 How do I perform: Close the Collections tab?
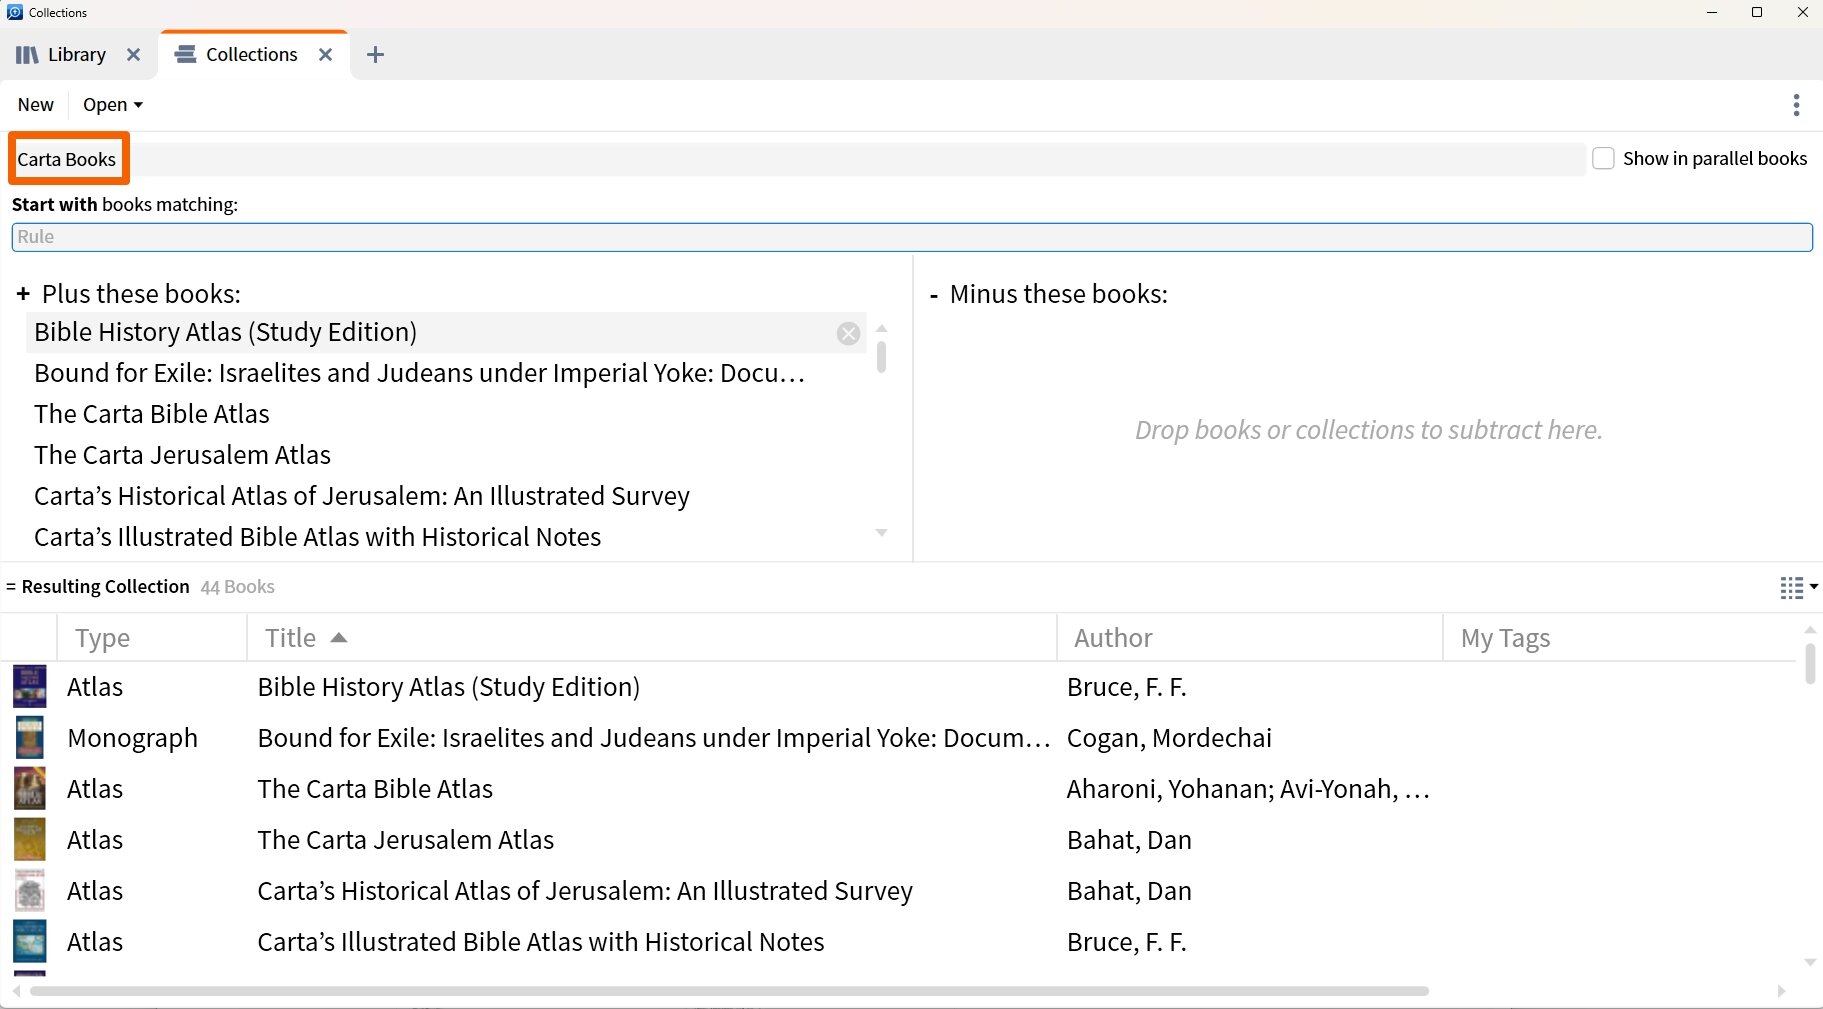(325, 55)
